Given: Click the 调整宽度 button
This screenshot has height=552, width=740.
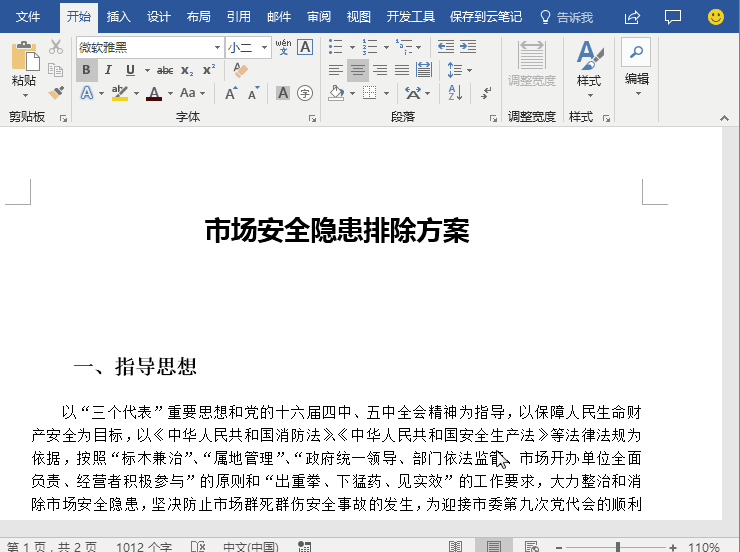Looking at the screenshot, I should [x=532, y=64].
